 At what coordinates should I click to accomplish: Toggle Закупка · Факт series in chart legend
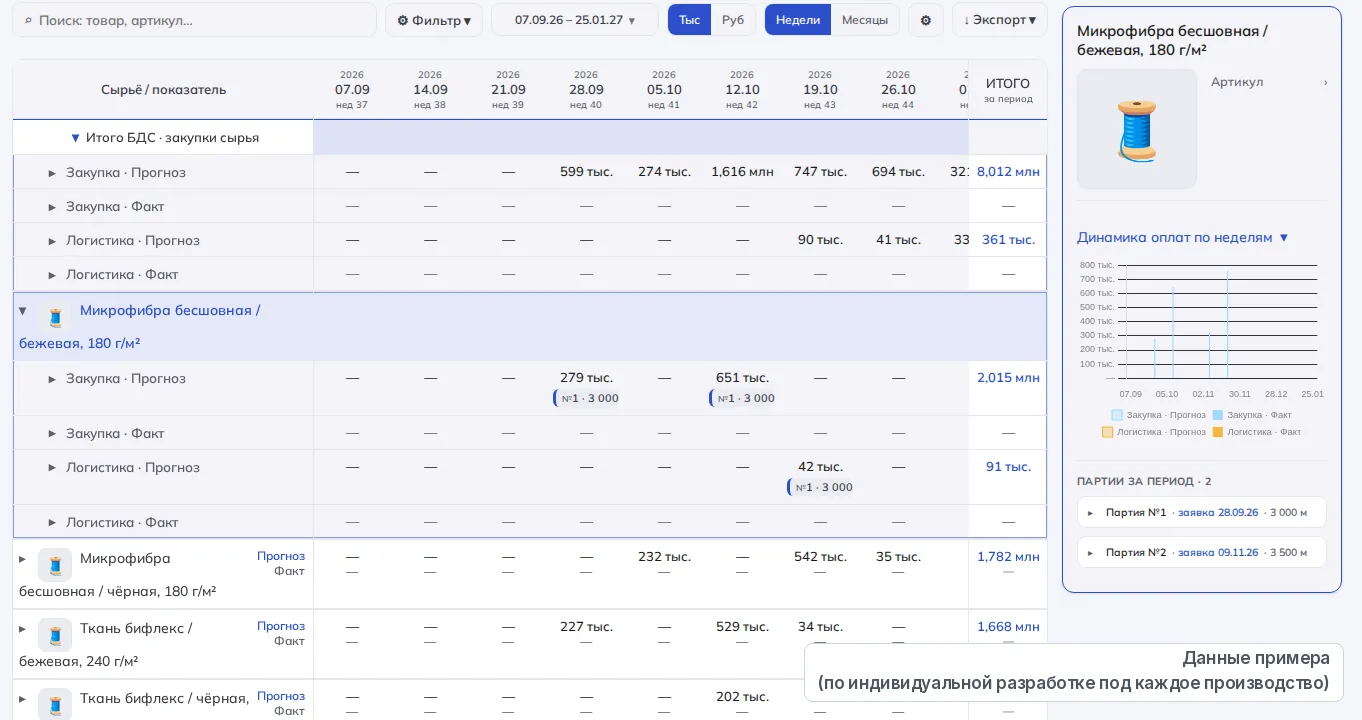coord(1252,415)
